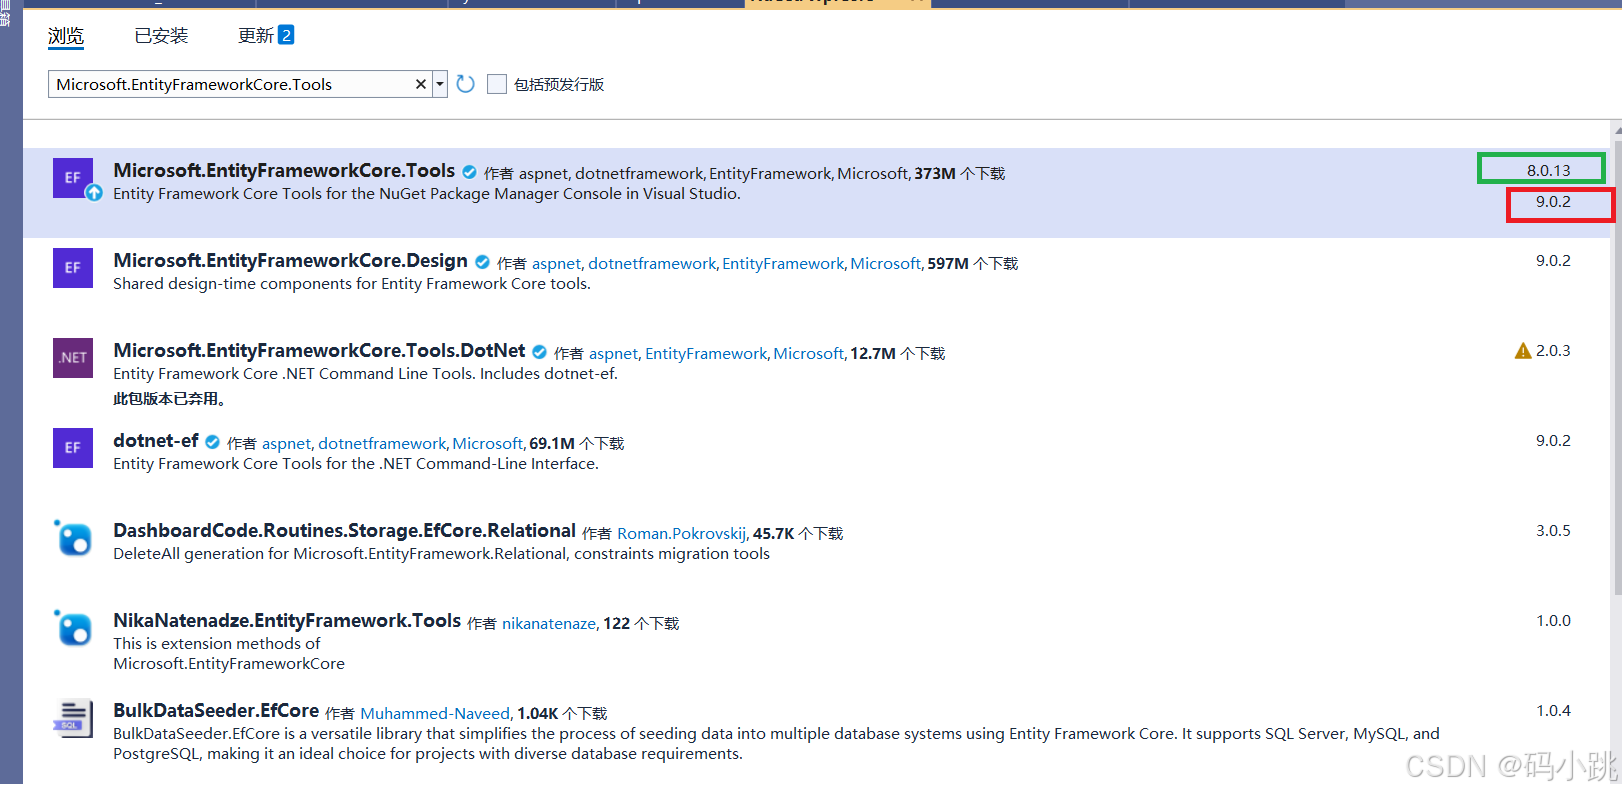The height and width of the screenshot is (794, 1622).
Task: Click verified checkmark beside Microsoft.EntityFrameworkCore.Design
Action: 482,262
